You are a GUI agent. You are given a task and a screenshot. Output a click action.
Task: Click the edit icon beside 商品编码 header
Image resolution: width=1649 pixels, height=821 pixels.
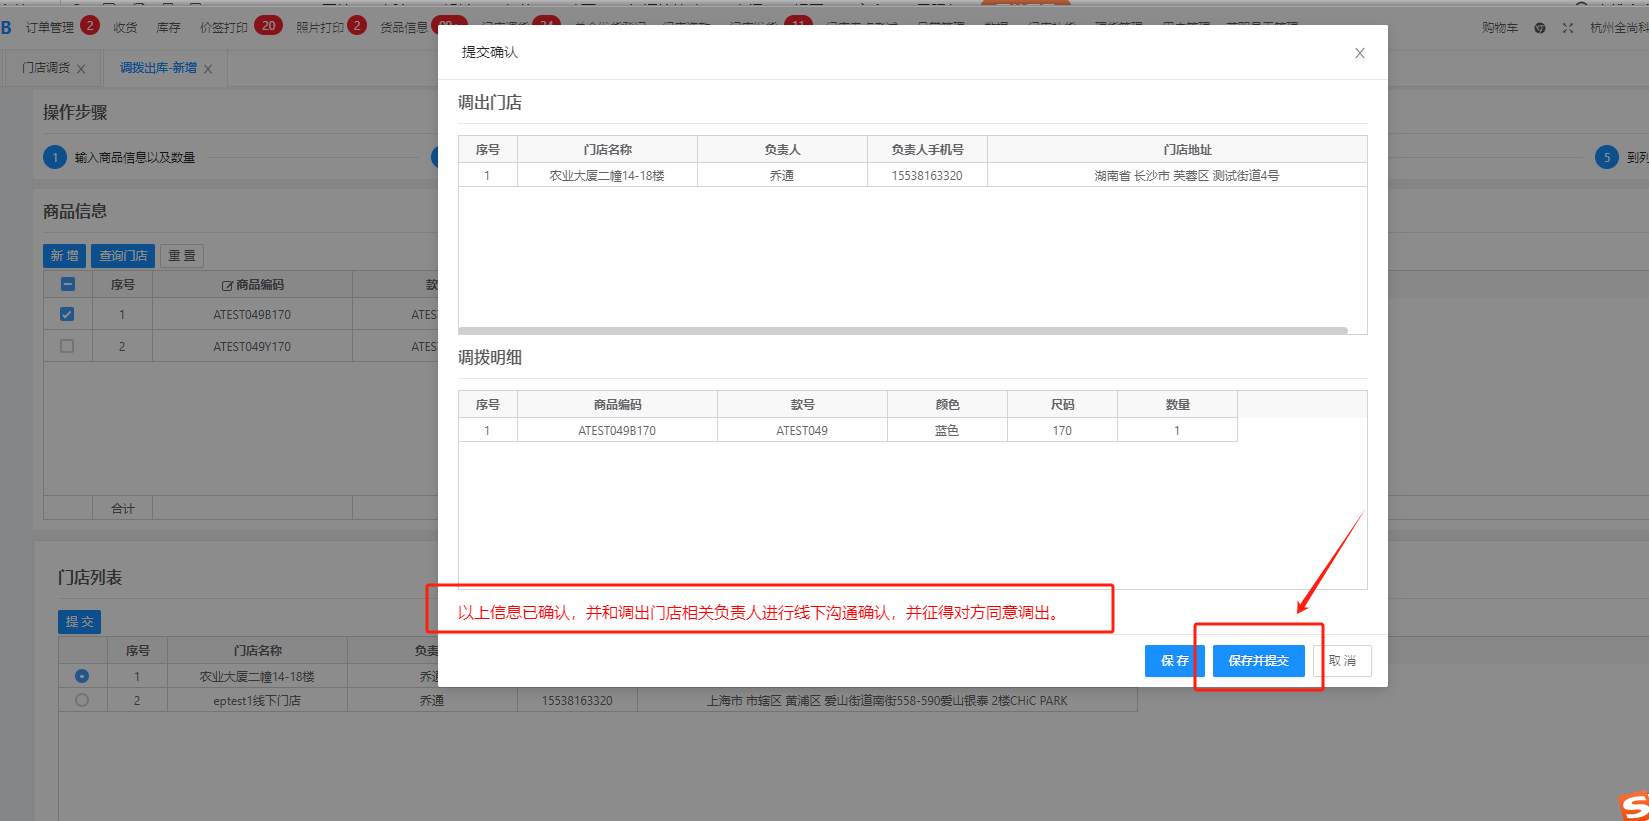[x=227, y=286]
